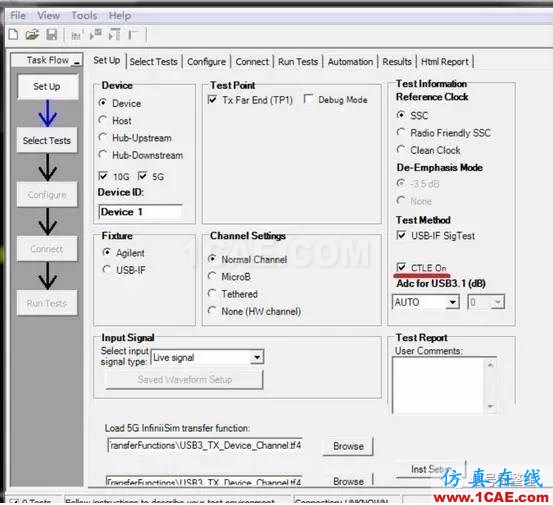The image size is (553, 505).
Task: Switch to the Select Tests tab
Action: (x=153, y=62)
